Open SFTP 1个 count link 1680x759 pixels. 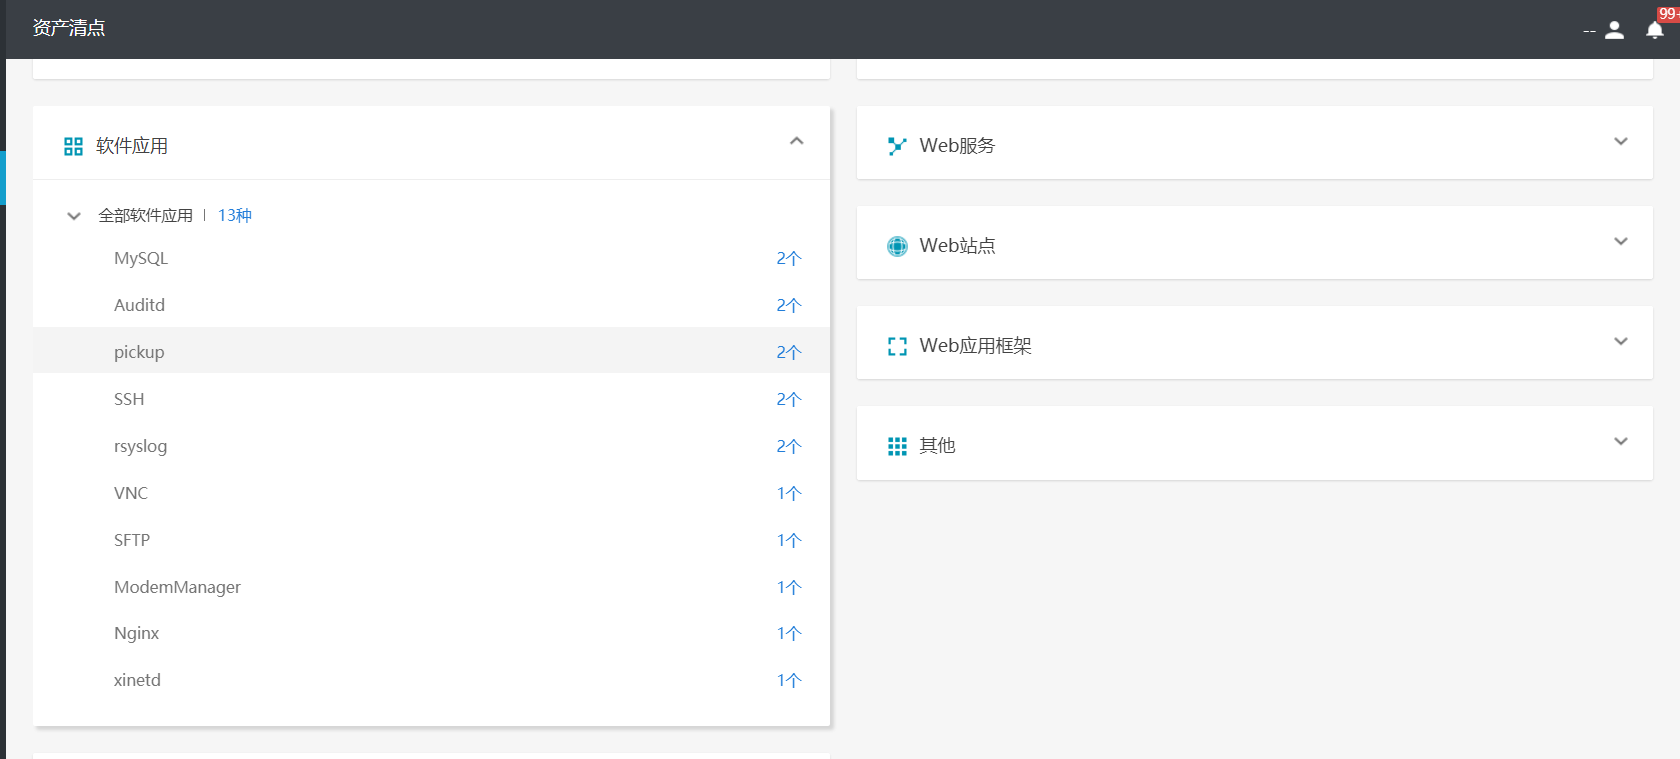(789, 540)
